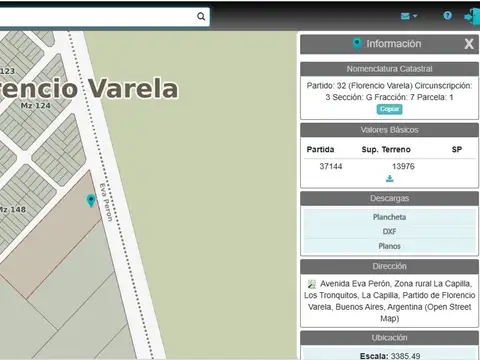This screenshot has width=480, height=360.
Task: Click the Mz 124 block label
Action: tap(35, 106)
